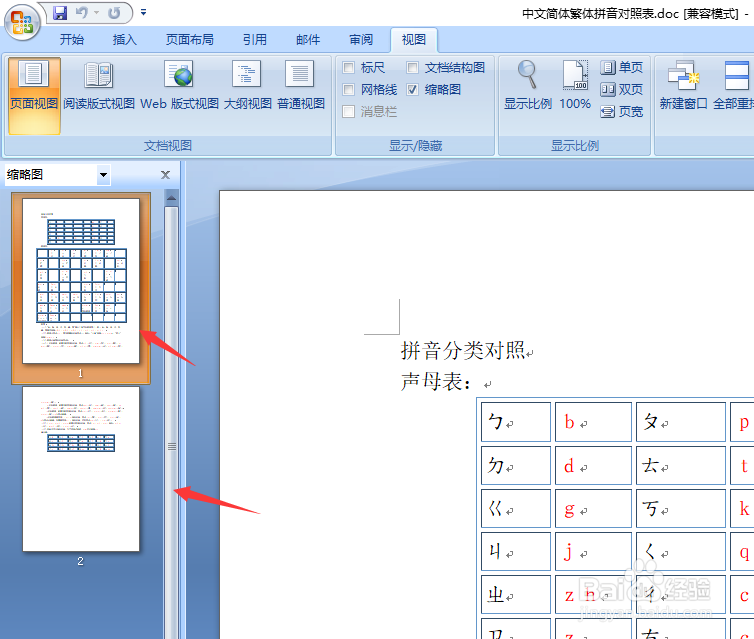Screen dimensions: 754x639
Task: Select single page (单页) zoom
Action: [621, 67]
